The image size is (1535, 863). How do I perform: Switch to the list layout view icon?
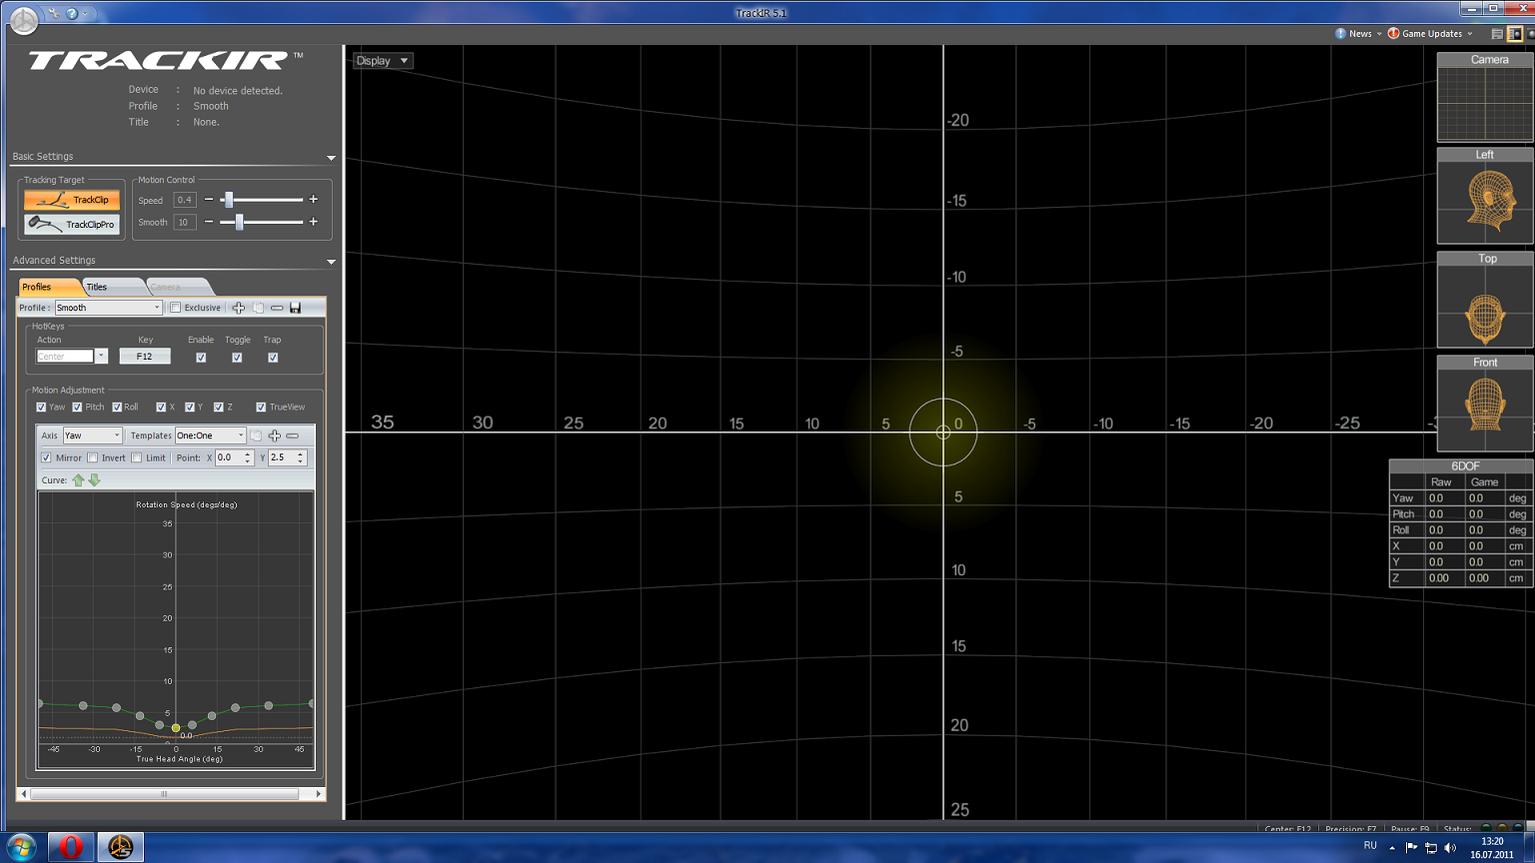point(1497,34)
